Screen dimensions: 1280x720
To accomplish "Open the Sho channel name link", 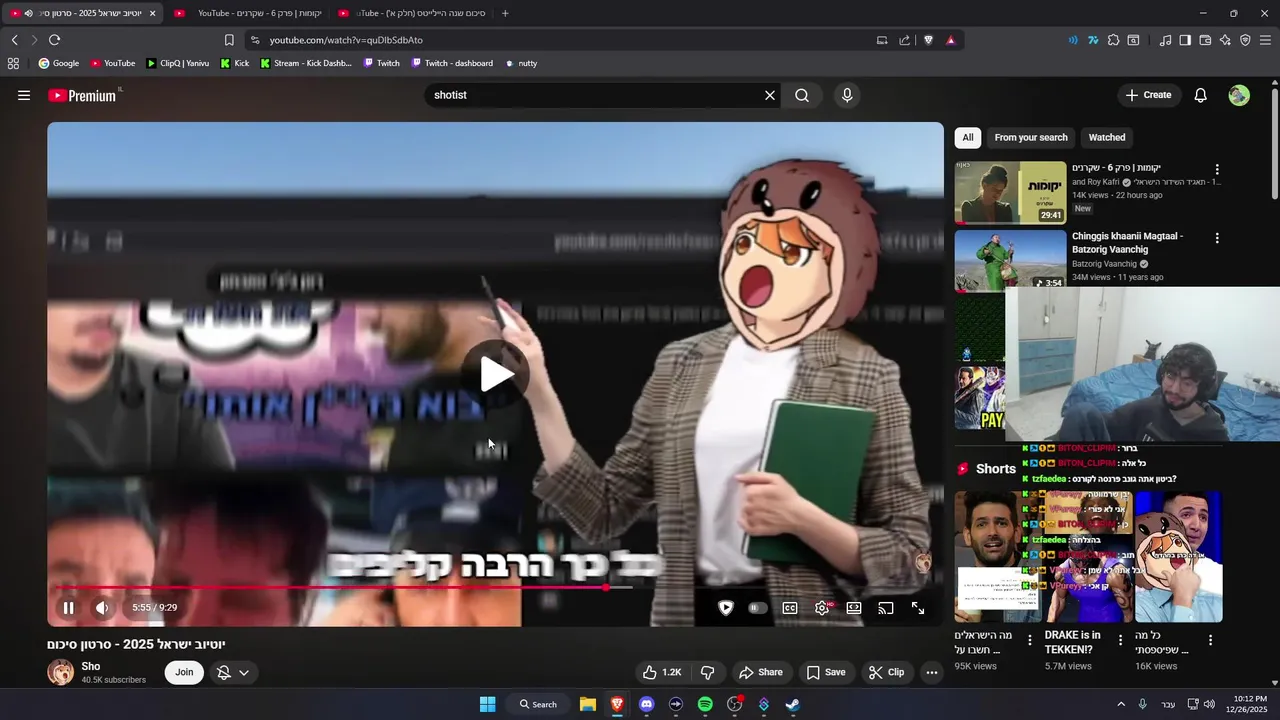I will tap(91, 666).
